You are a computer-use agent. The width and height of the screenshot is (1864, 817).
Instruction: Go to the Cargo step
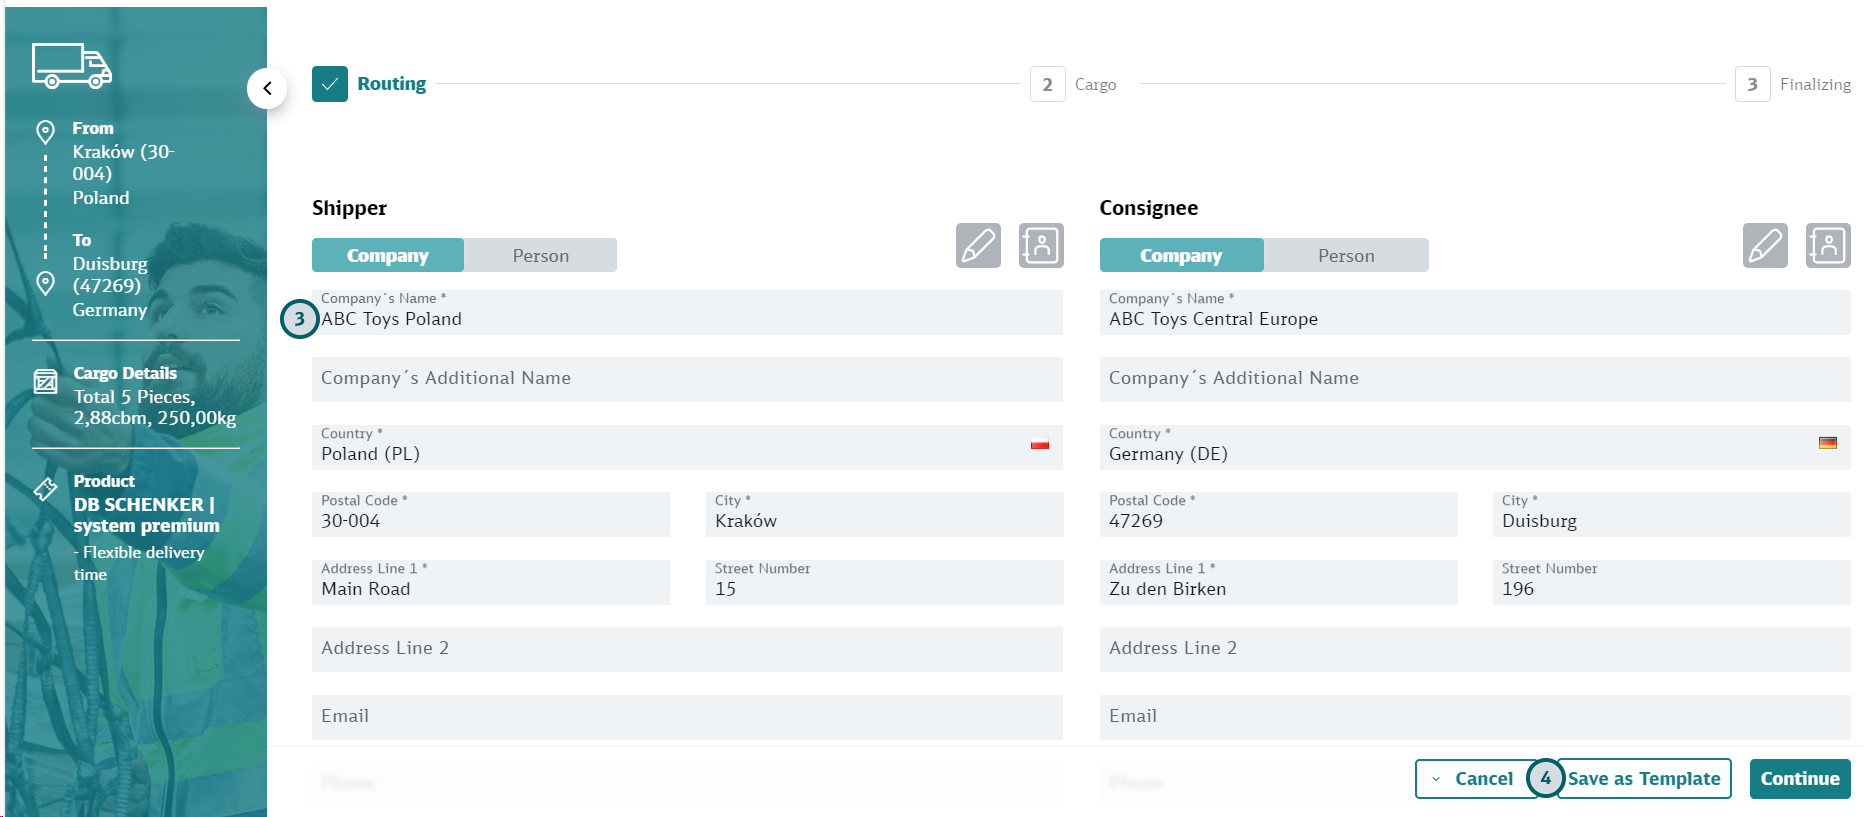point(1048,85)
